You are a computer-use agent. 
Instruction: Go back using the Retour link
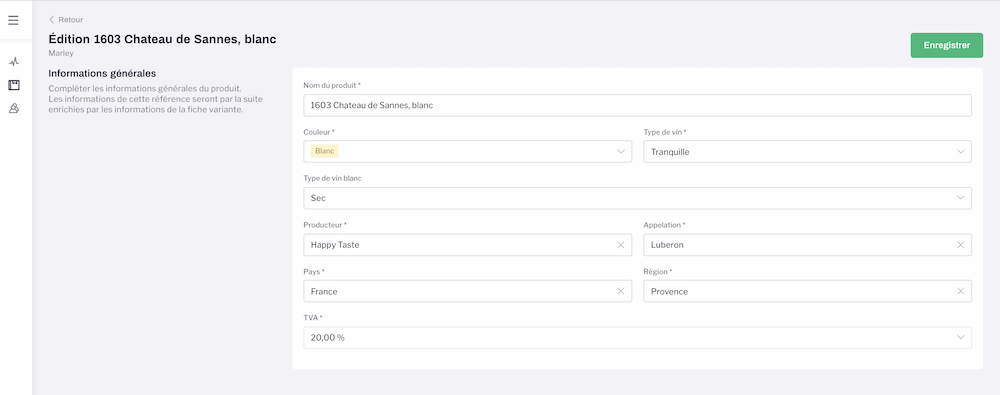66,20
